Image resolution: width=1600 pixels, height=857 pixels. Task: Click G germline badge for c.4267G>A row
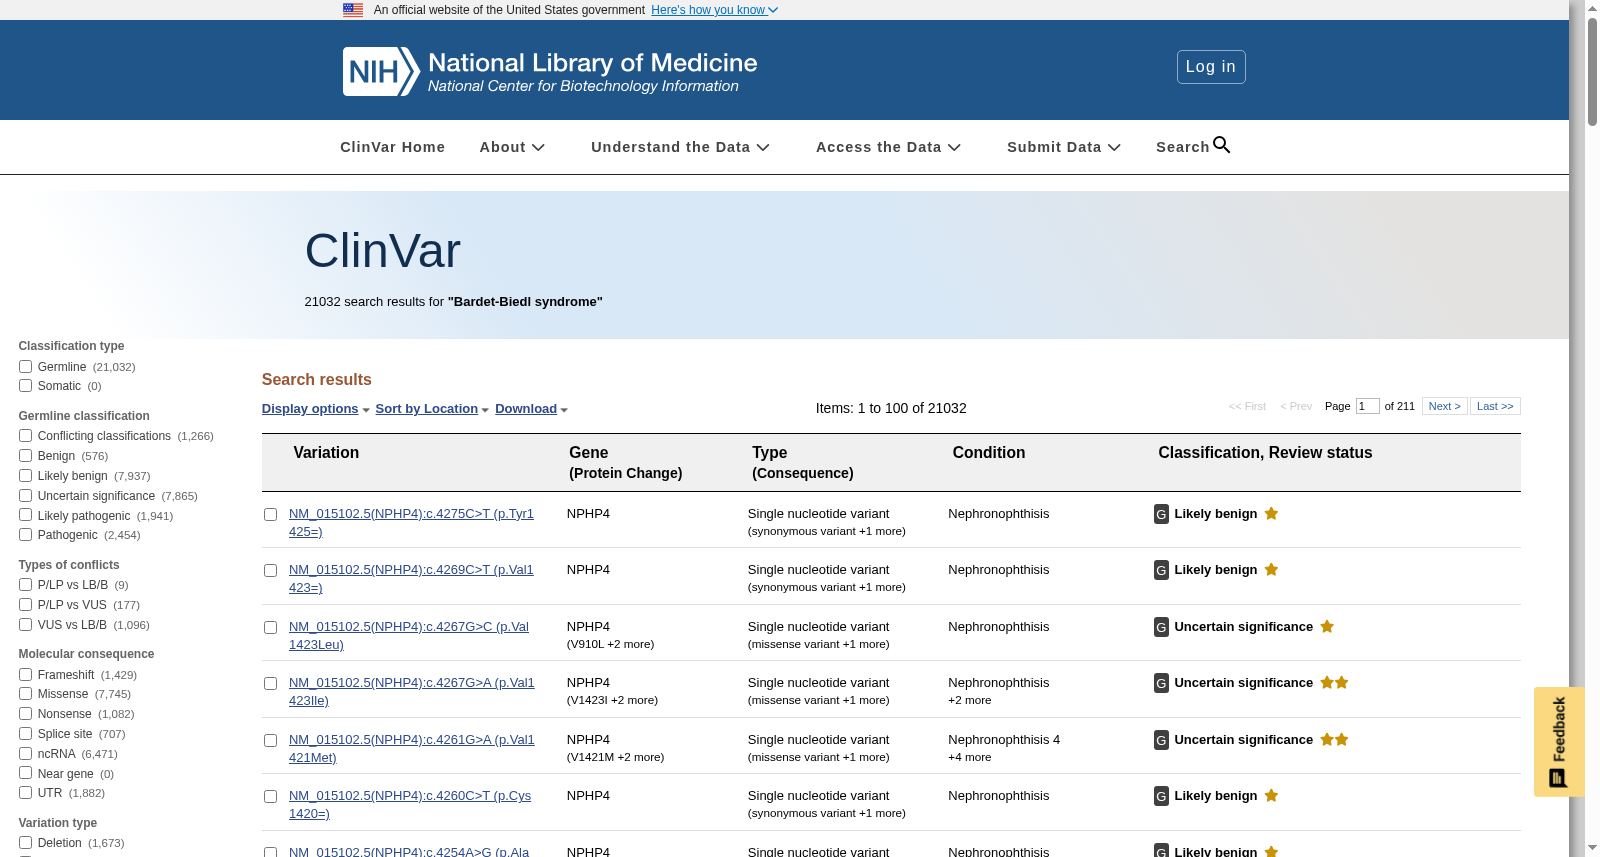(x=1161, y=683)
